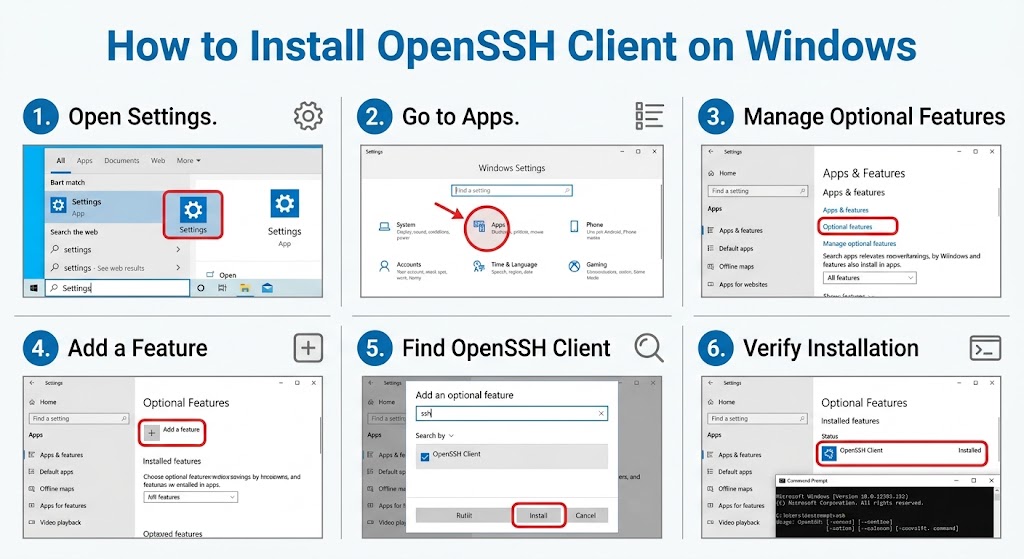Click the Install button
Viewport: 1024px width, 559px height.
(x=539, y=515)
